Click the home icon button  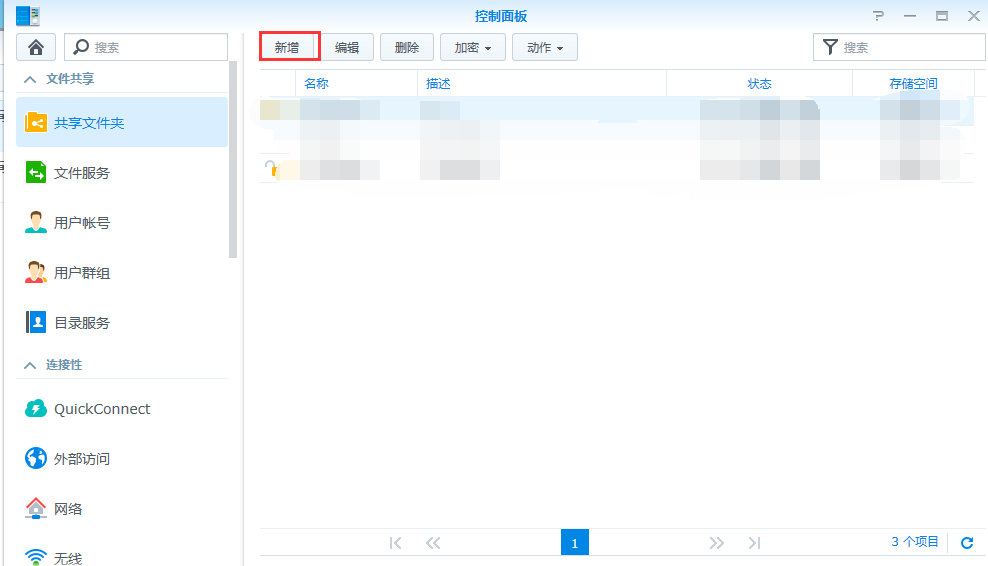(36, 47)
